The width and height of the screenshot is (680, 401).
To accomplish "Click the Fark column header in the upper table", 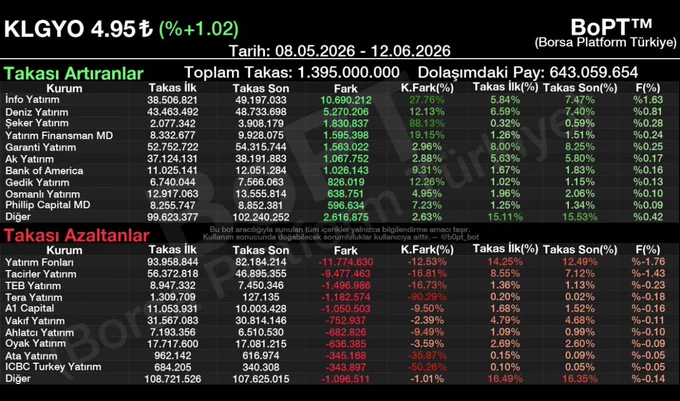I will pyautogui.click(x=346, y=88).
